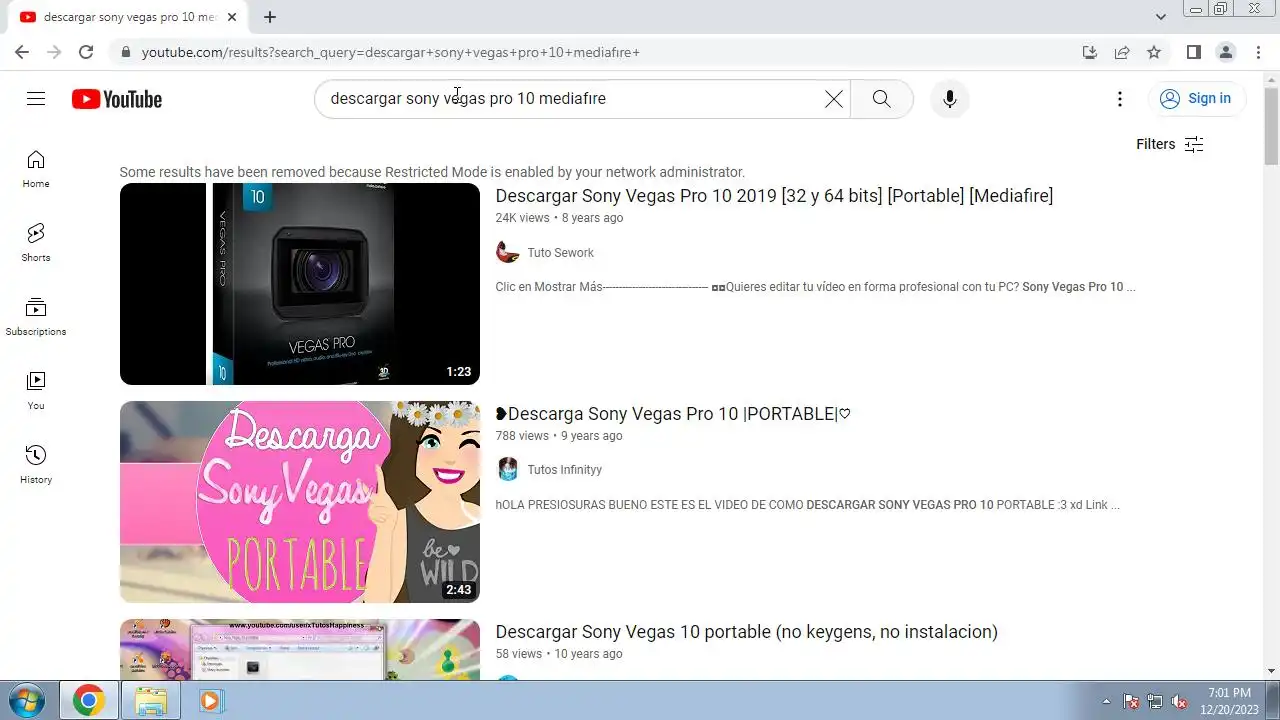Open title Descargar Sony Vegas 10 portable
This screenshot has height=720, width=1280.
[746, 632]
